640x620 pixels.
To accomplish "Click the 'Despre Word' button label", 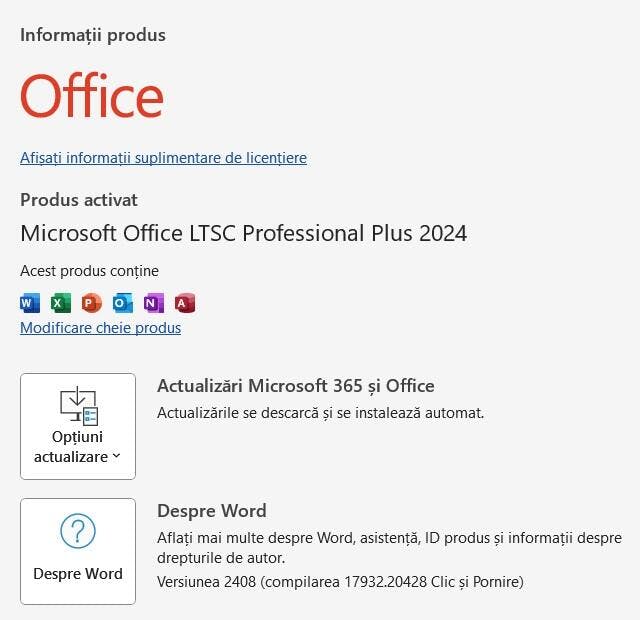I will coord(78,573).
